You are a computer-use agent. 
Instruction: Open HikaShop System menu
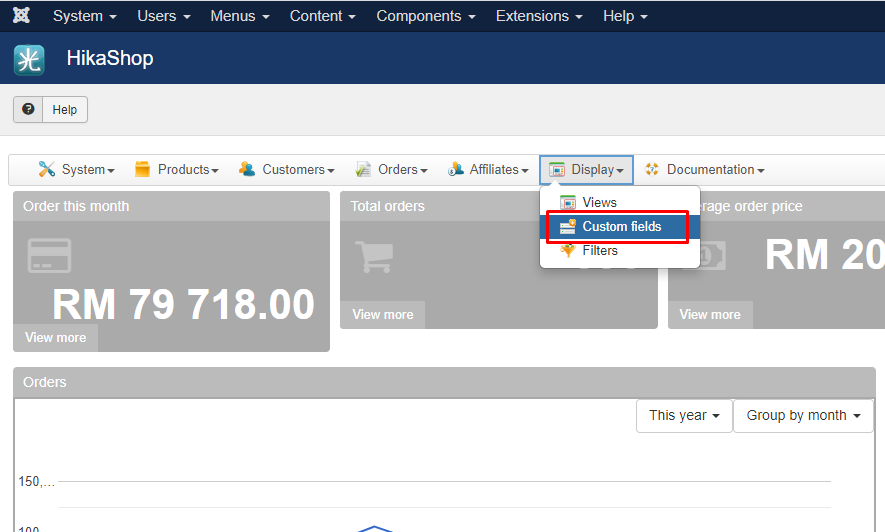point(76,169)
